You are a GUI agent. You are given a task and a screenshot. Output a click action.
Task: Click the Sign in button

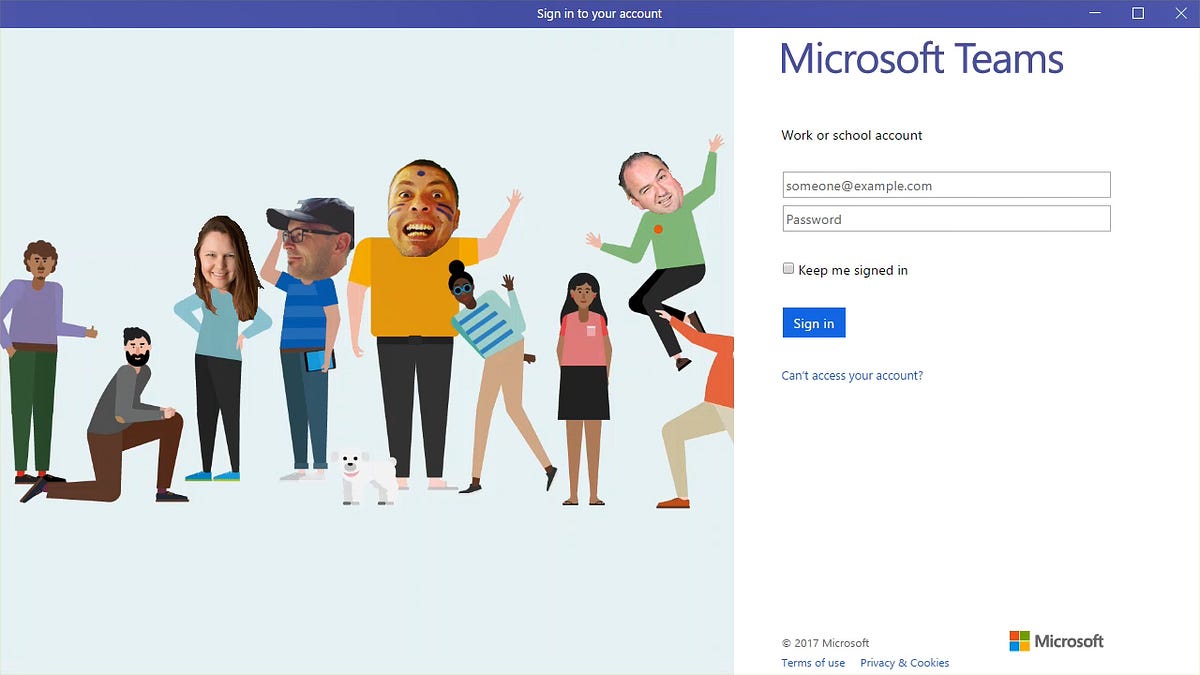[813, 322]
